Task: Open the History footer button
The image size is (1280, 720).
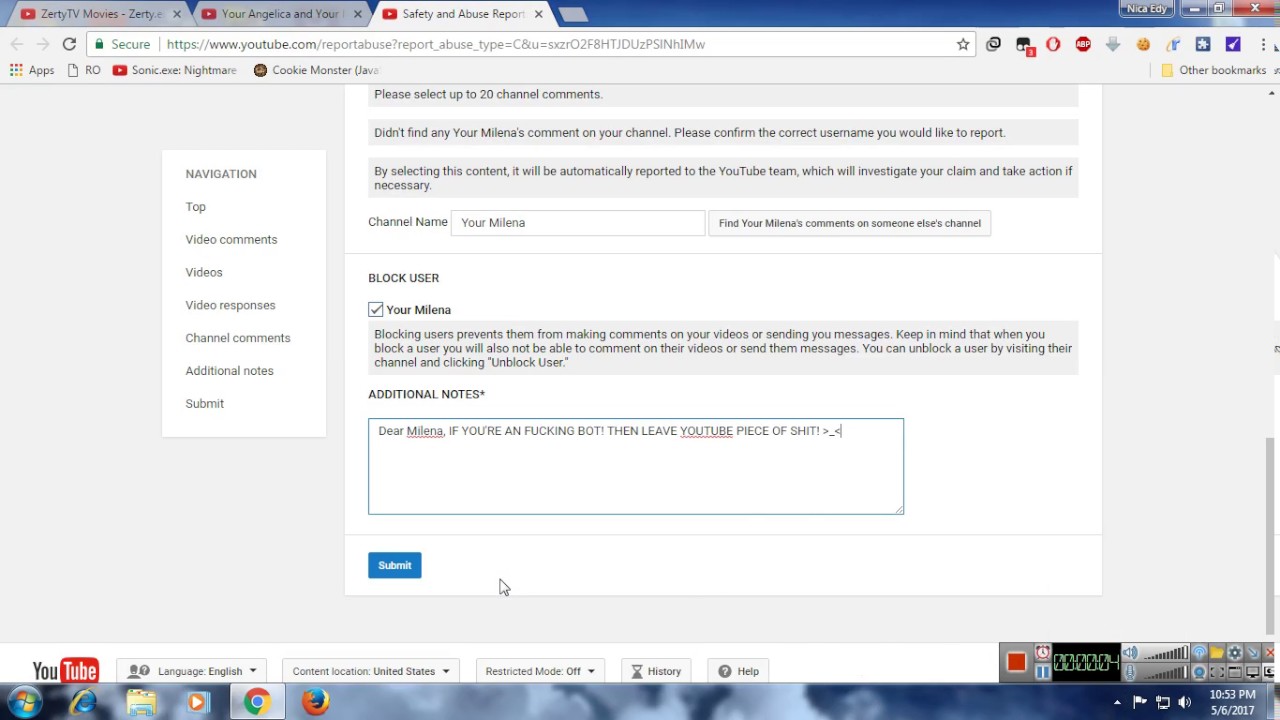Action: [x=656, y=671]
